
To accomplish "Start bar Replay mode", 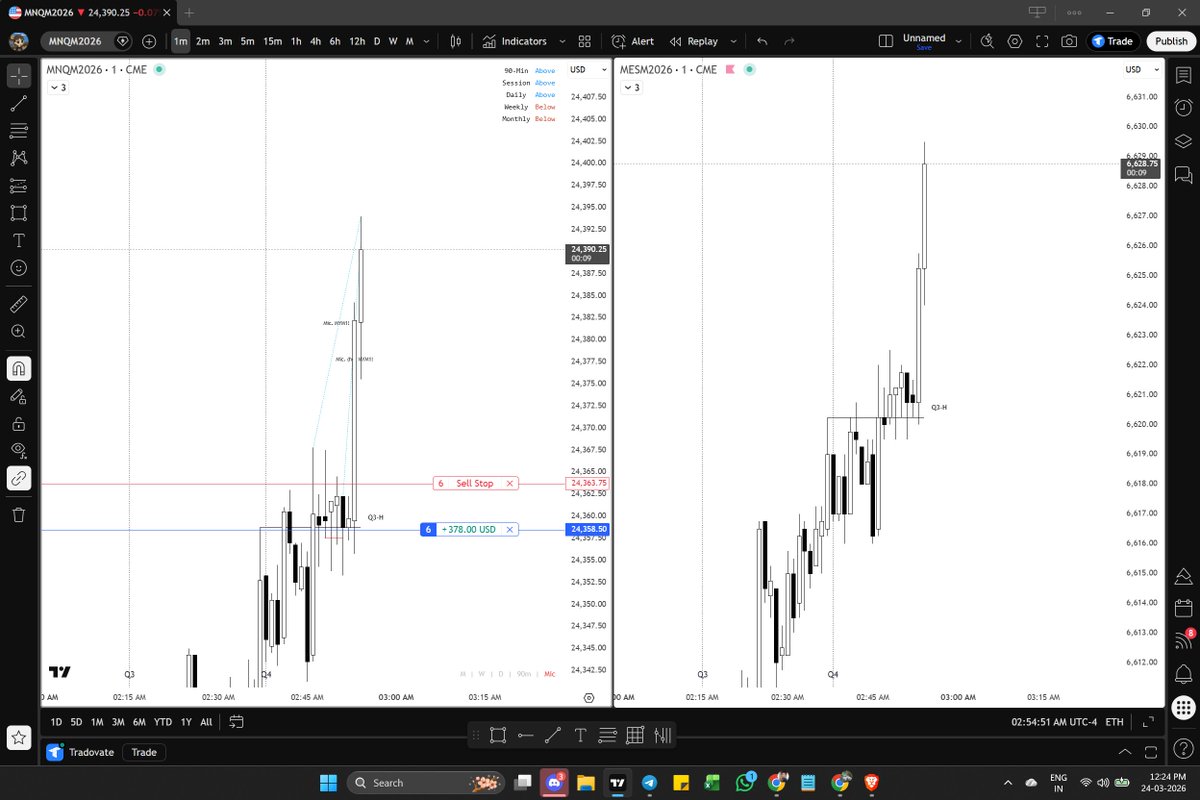I will coord(694,41).
